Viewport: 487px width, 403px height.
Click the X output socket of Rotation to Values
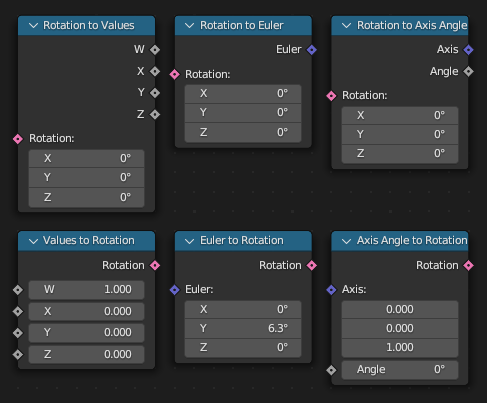pos(155,71)
